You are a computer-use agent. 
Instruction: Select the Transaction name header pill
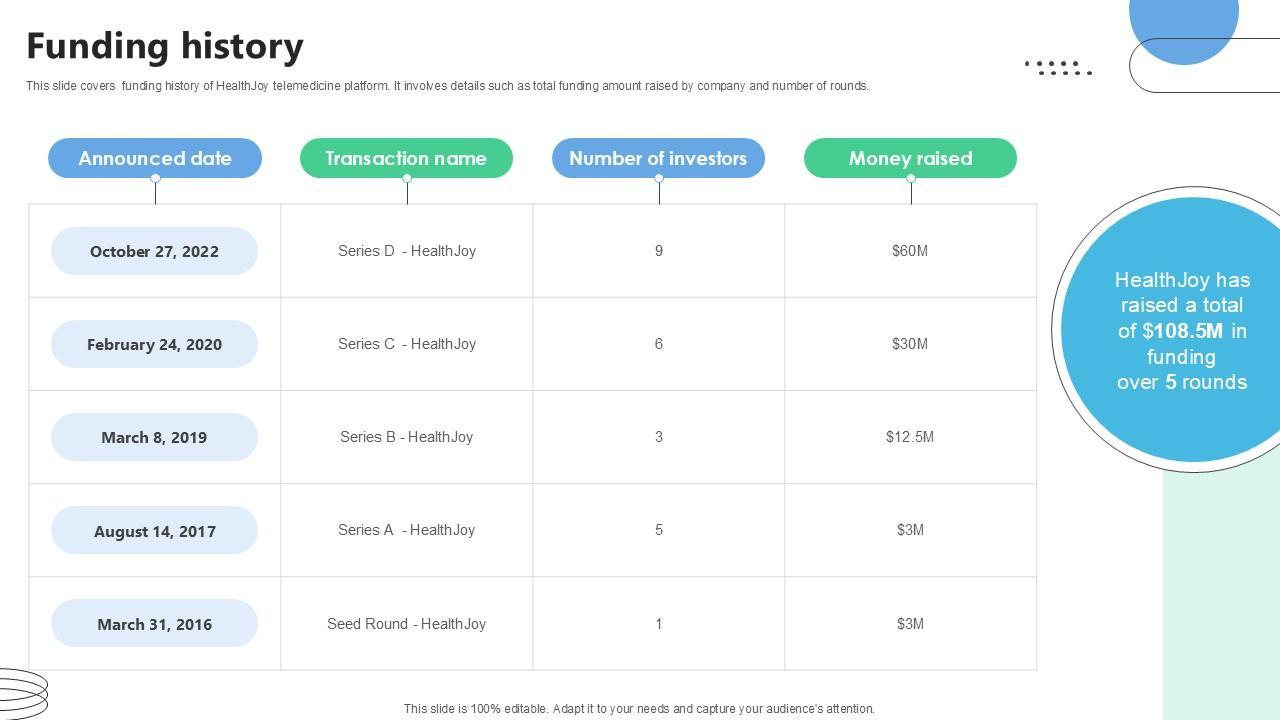[406, 158]
